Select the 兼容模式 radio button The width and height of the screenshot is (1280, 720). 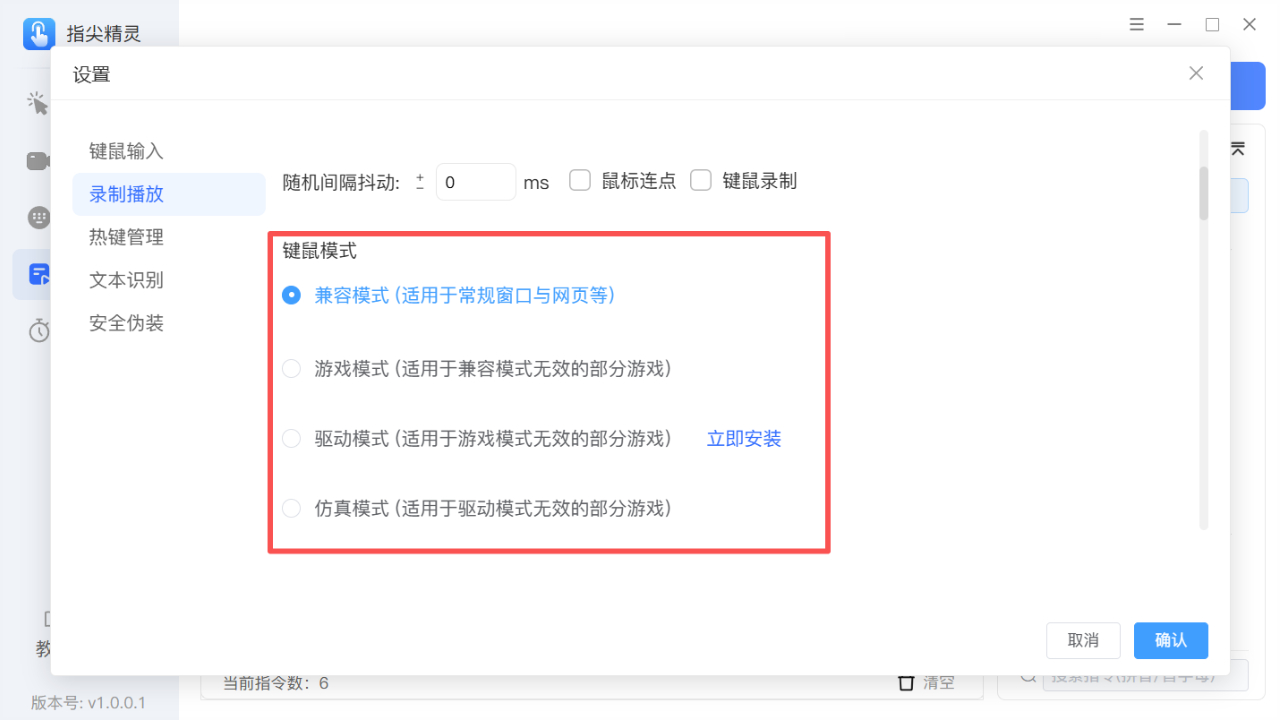[291, 295]
